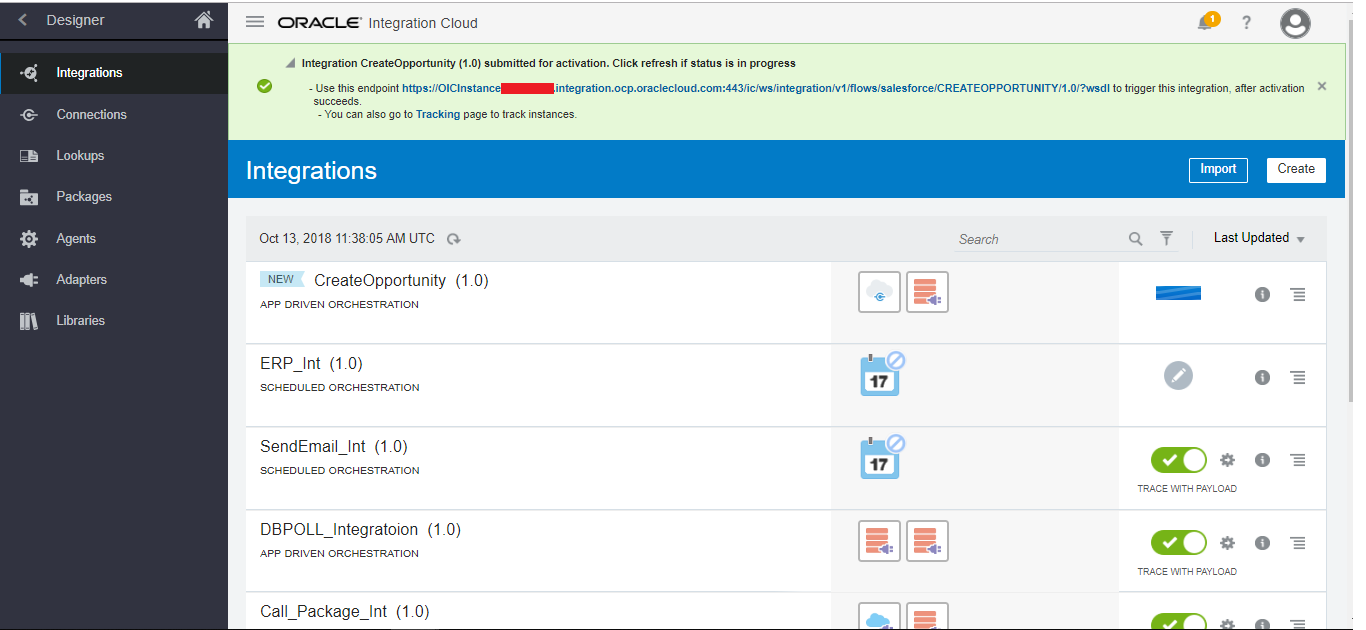Click SendEmail_Int TRACE WITH PAYLOAD label
Image resolution: width=1366 pixels, height=630 pixels.
(1187, 489)
